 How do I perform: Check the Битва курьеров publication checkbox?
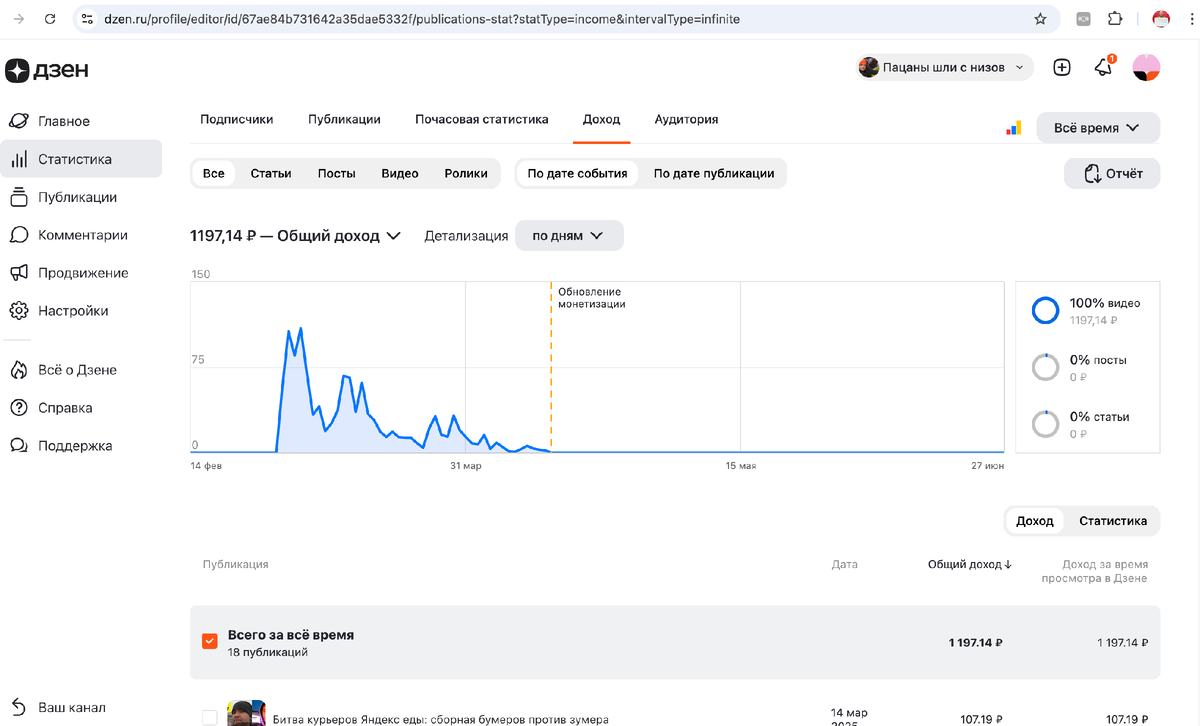point(210,717)
